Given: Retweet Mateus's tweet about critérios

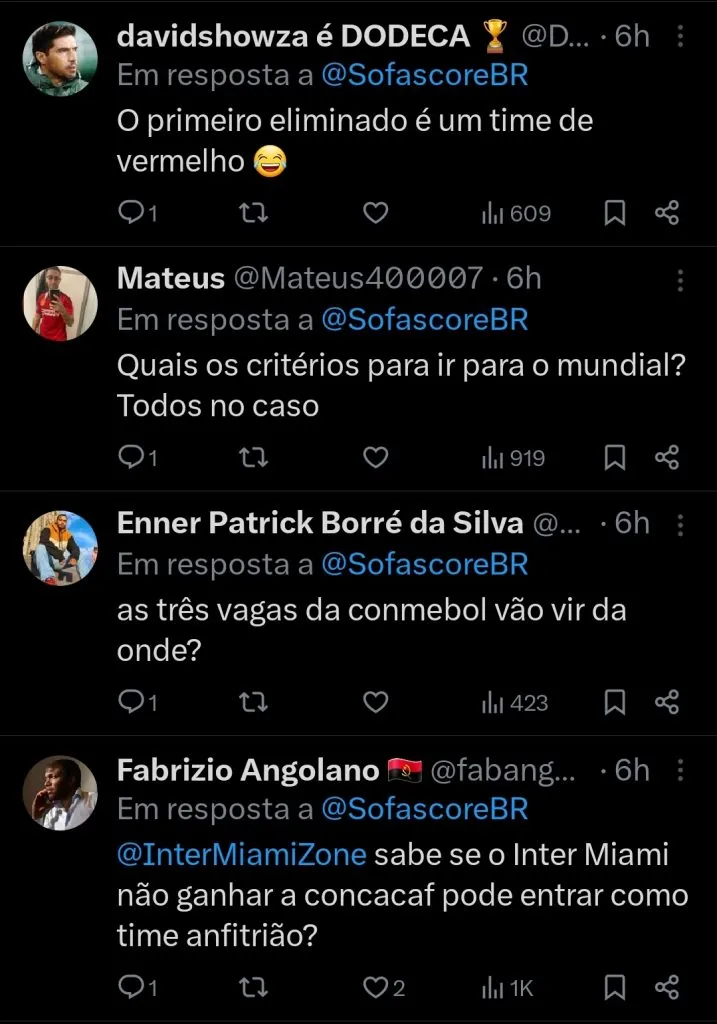Looking at the screenshot, I should pyautogui.click(x=254, y=458).
